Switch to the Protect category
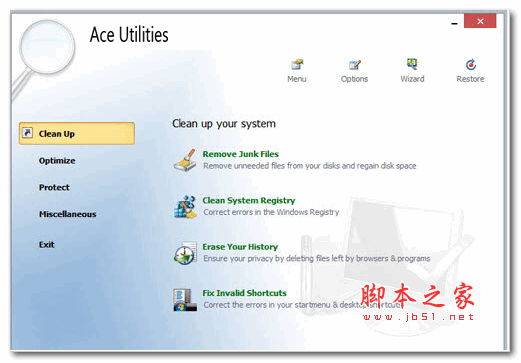521x363 pixels. (x=54, y=187)
